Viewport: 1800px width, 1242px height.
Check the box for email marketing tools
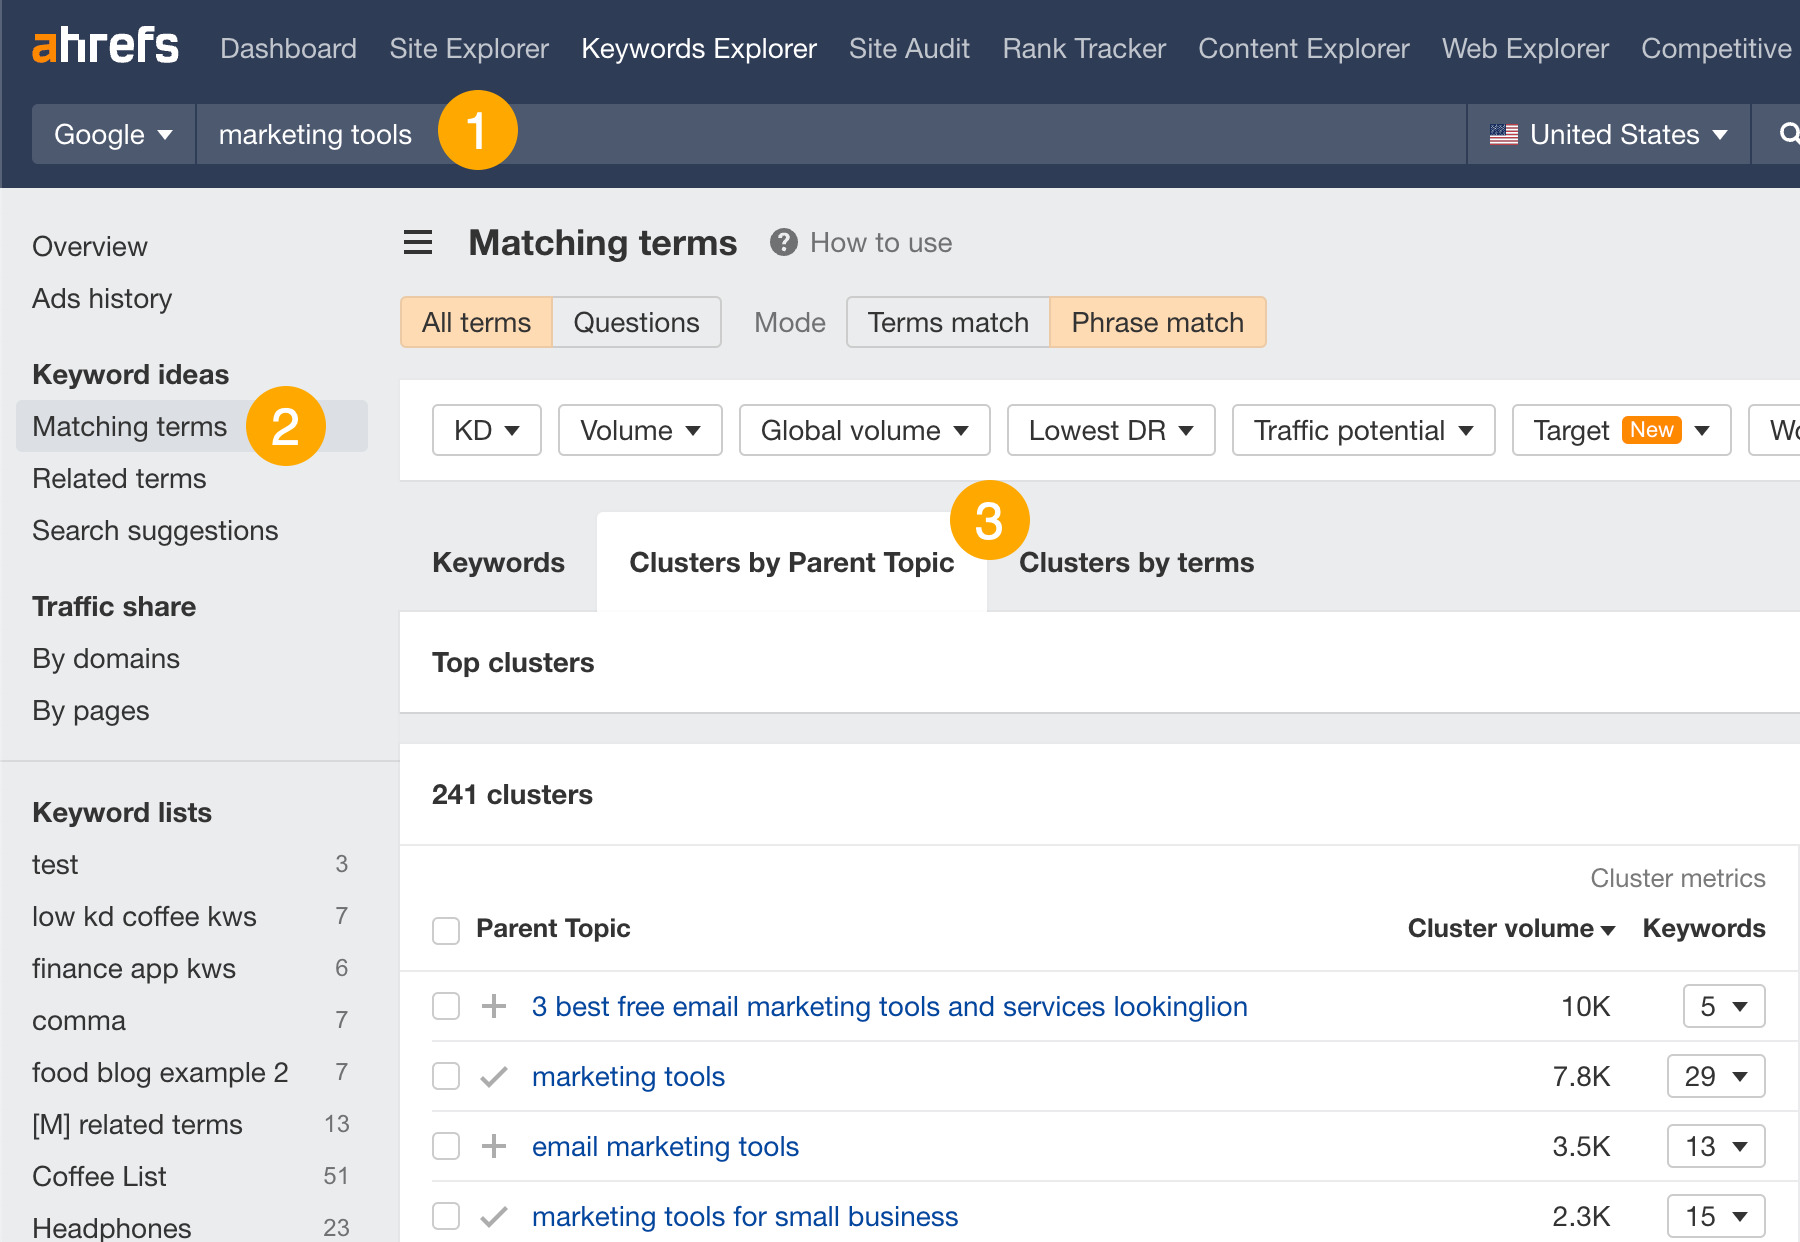pos(446,1146)
